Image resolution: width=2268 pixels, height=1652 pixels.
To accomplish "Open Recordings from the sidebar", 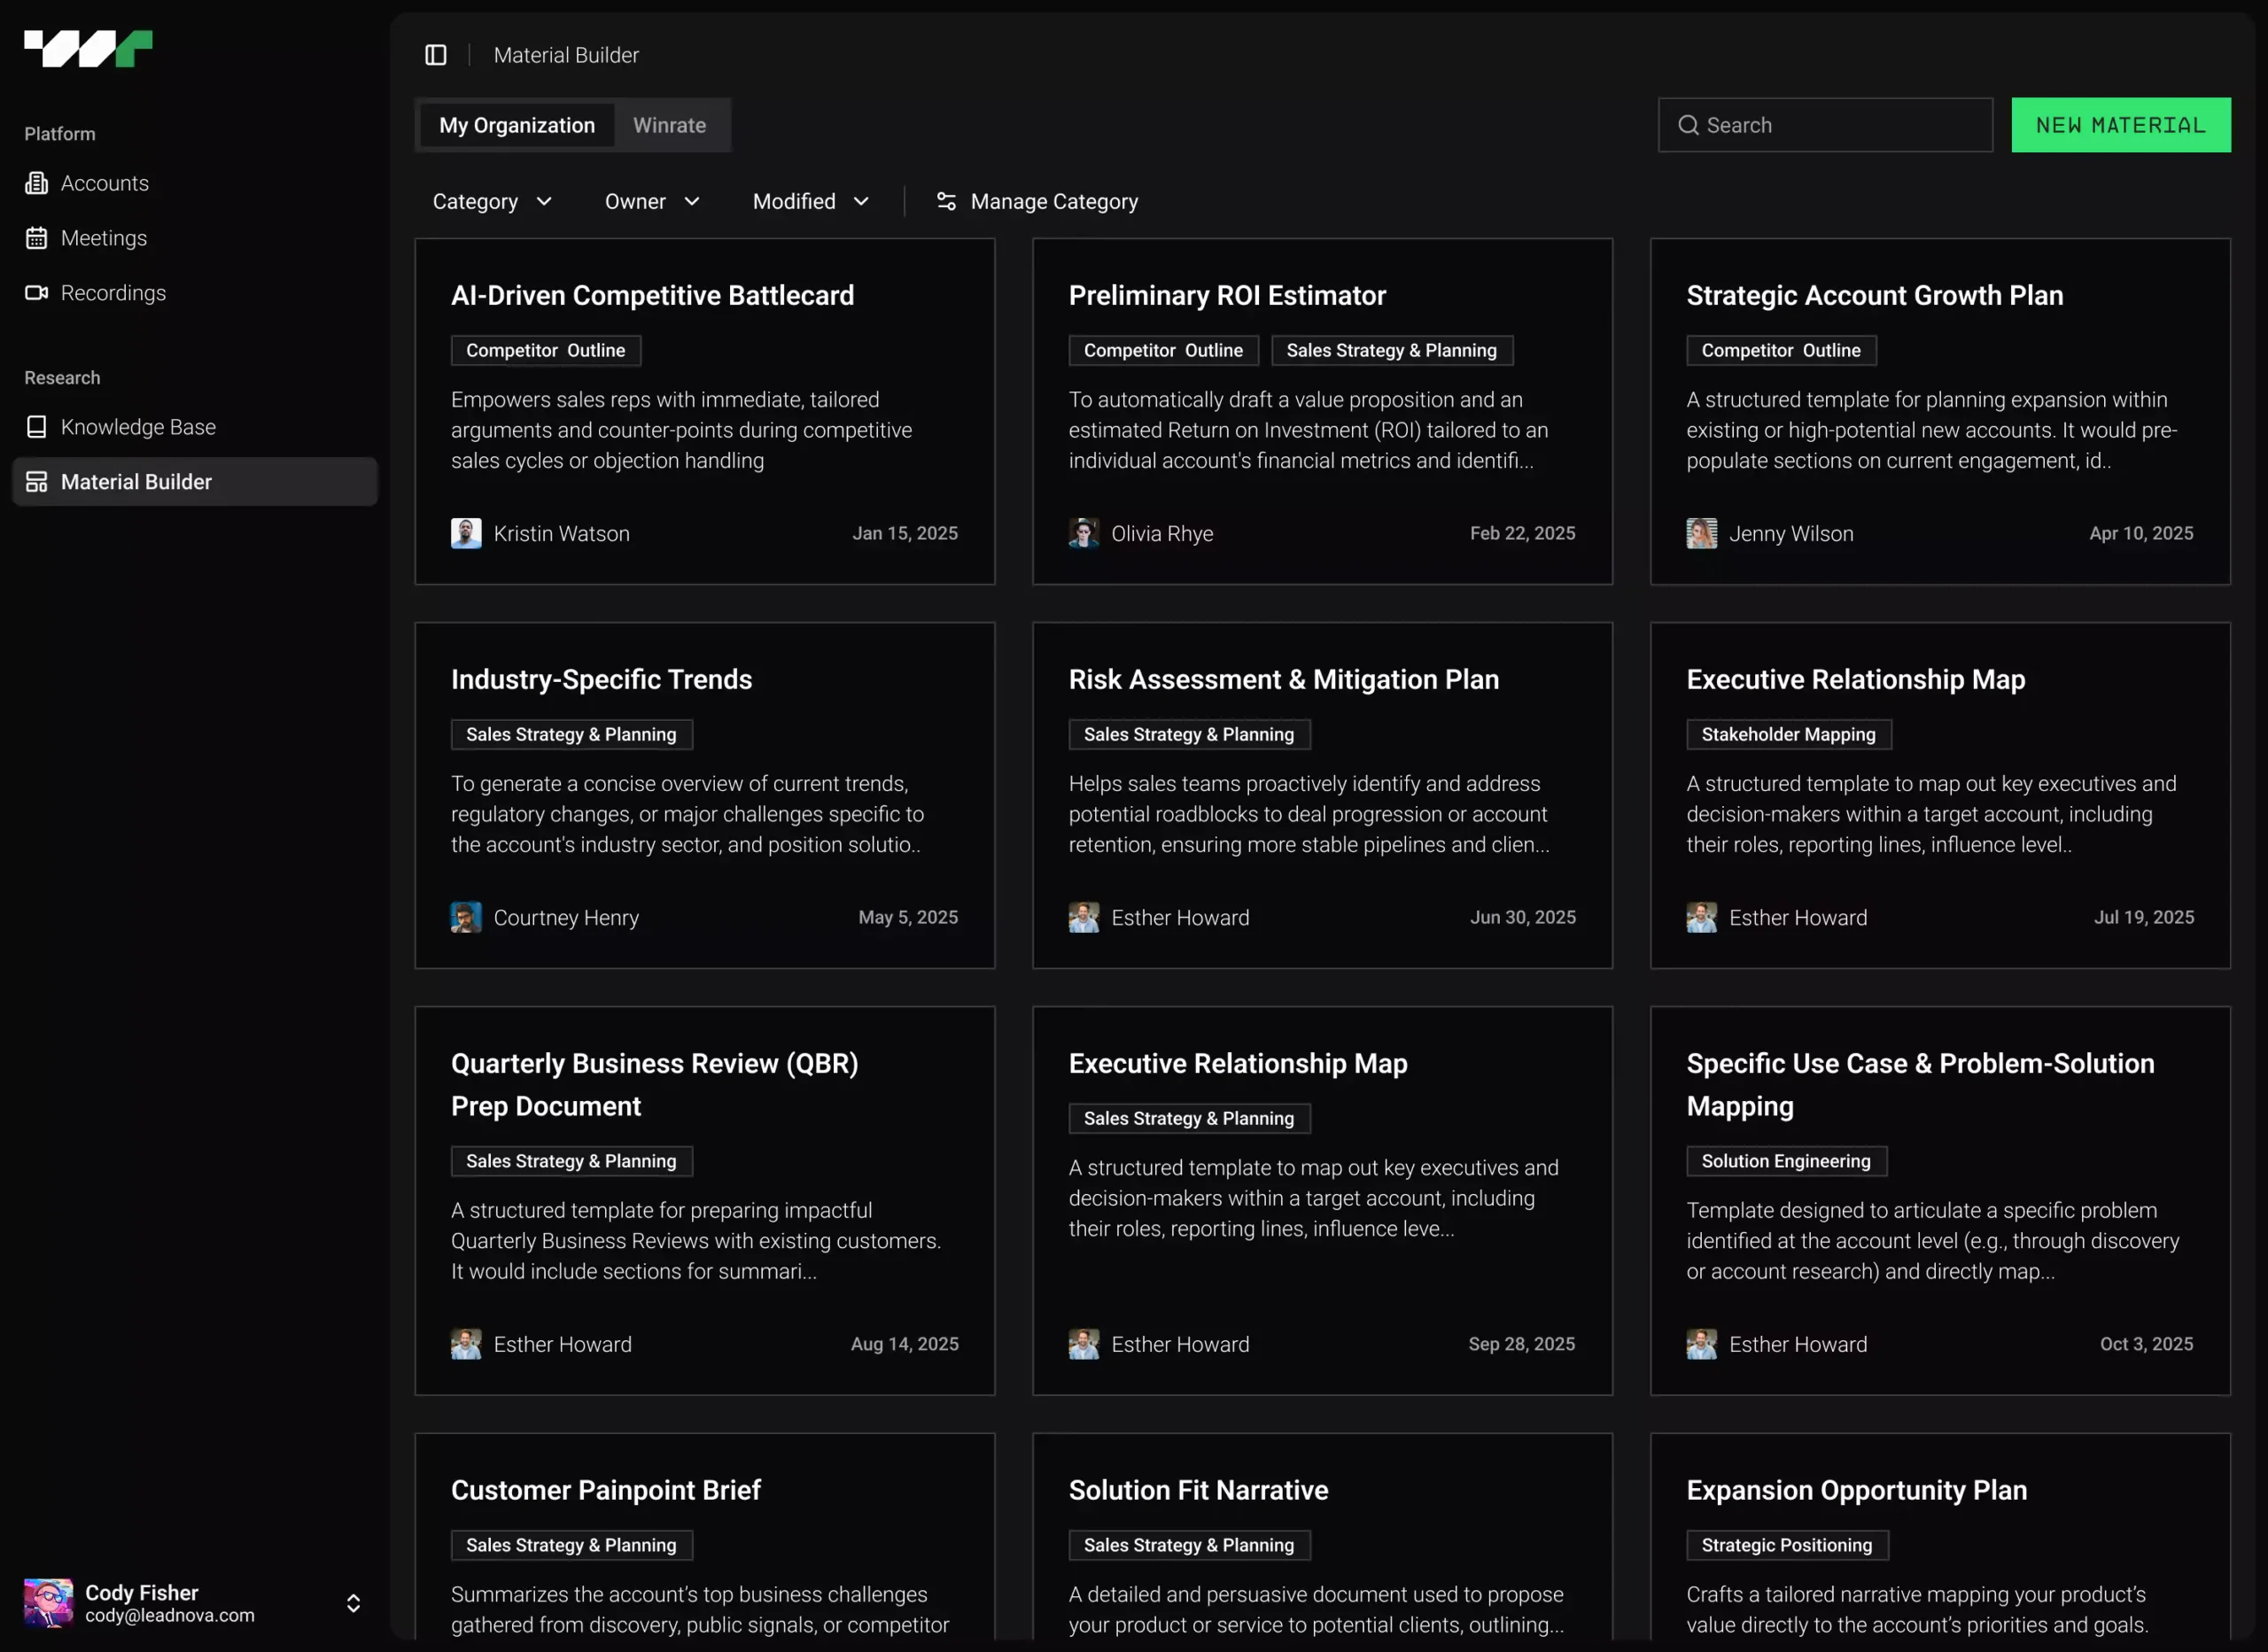I will 195,293.
